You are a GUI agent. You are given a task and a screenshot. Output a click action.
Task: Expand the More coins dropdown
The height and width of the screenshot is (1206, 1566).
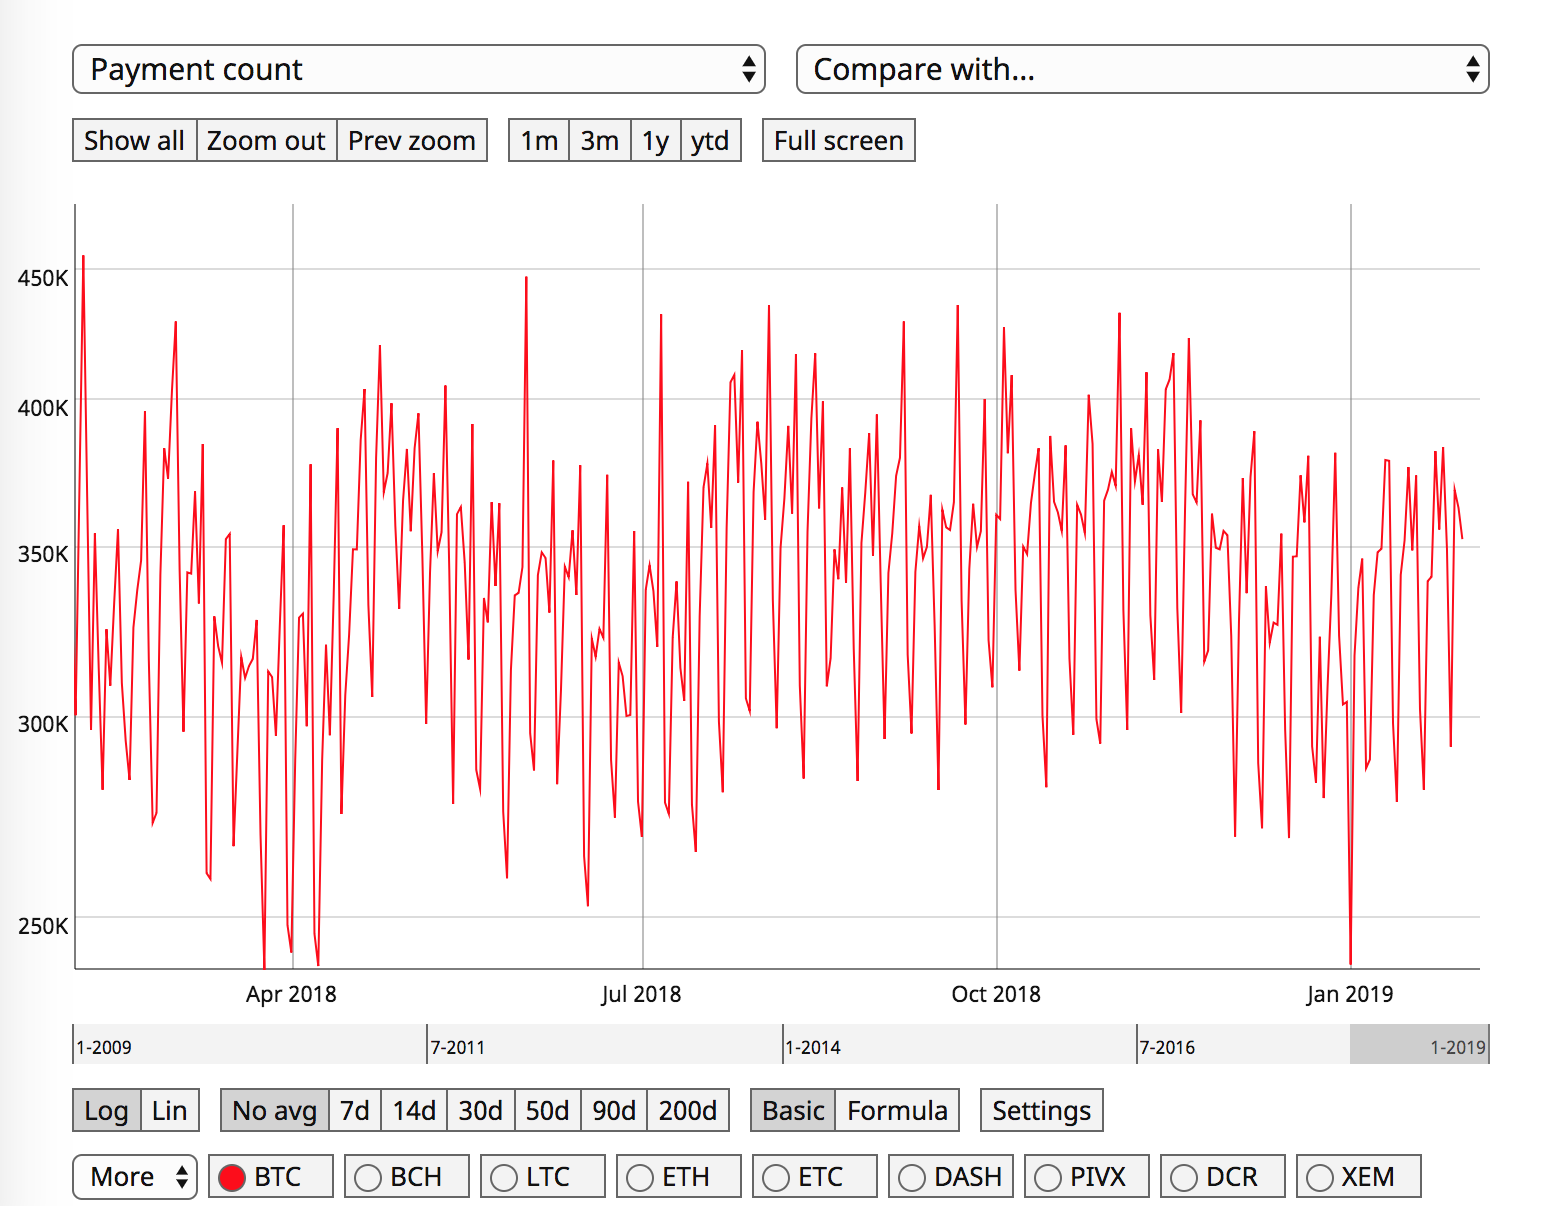(x=135, y=1176)
